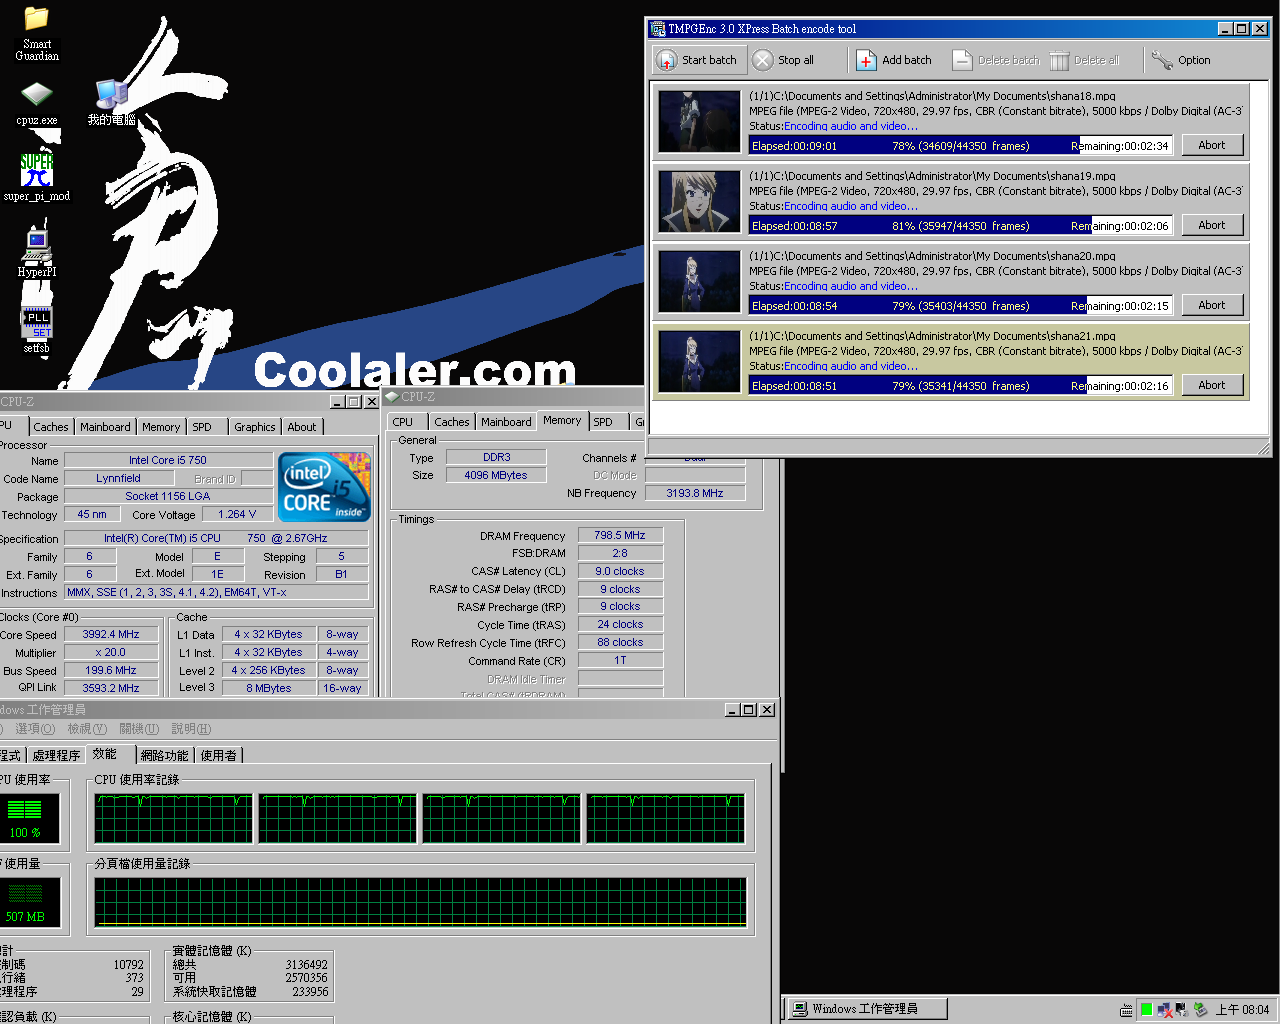The height and width of the screenshot is (1024, 1280).
Task: Open Smart Guardian folder on desktop
Action: click(37, 33)
